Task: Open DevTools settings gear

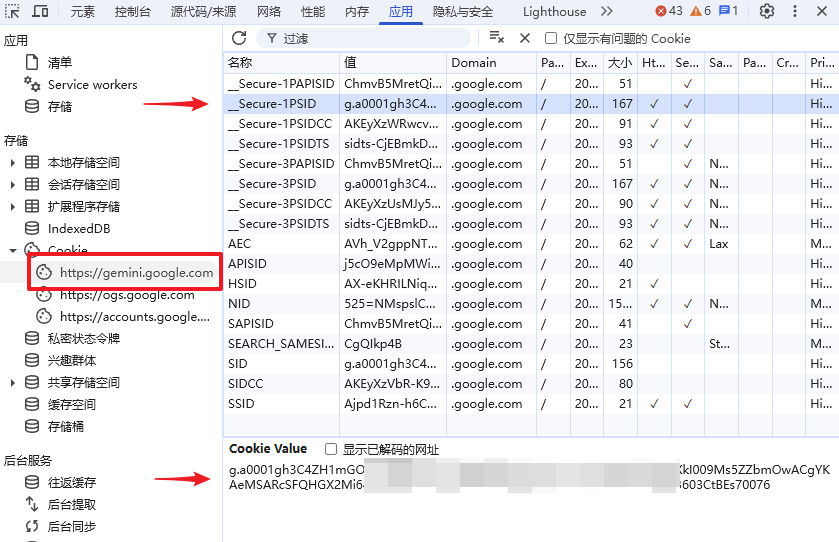Action: click(767, 11)
